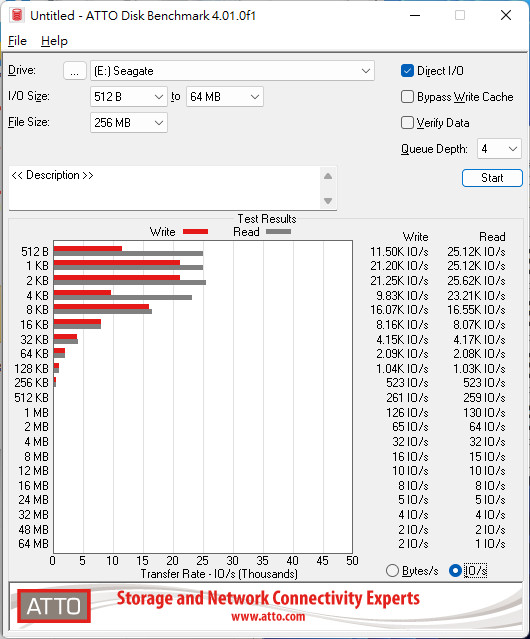Click the 4 KB write value 9.83K IO/s
This screenshot has width=530, height=639.
tap(402, 295)
